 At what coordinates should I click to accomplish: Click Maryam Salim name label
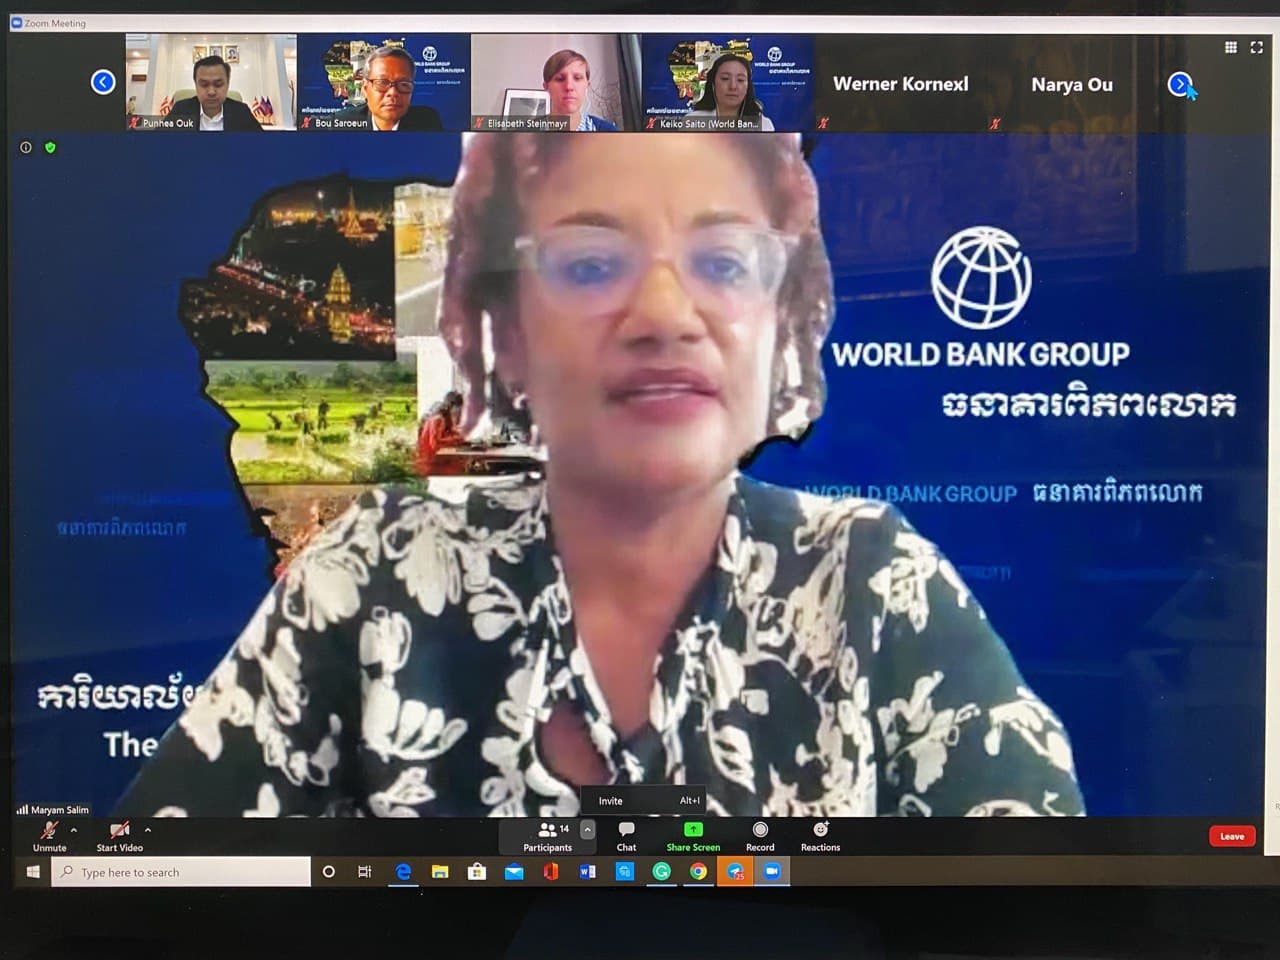click(60, 809)
